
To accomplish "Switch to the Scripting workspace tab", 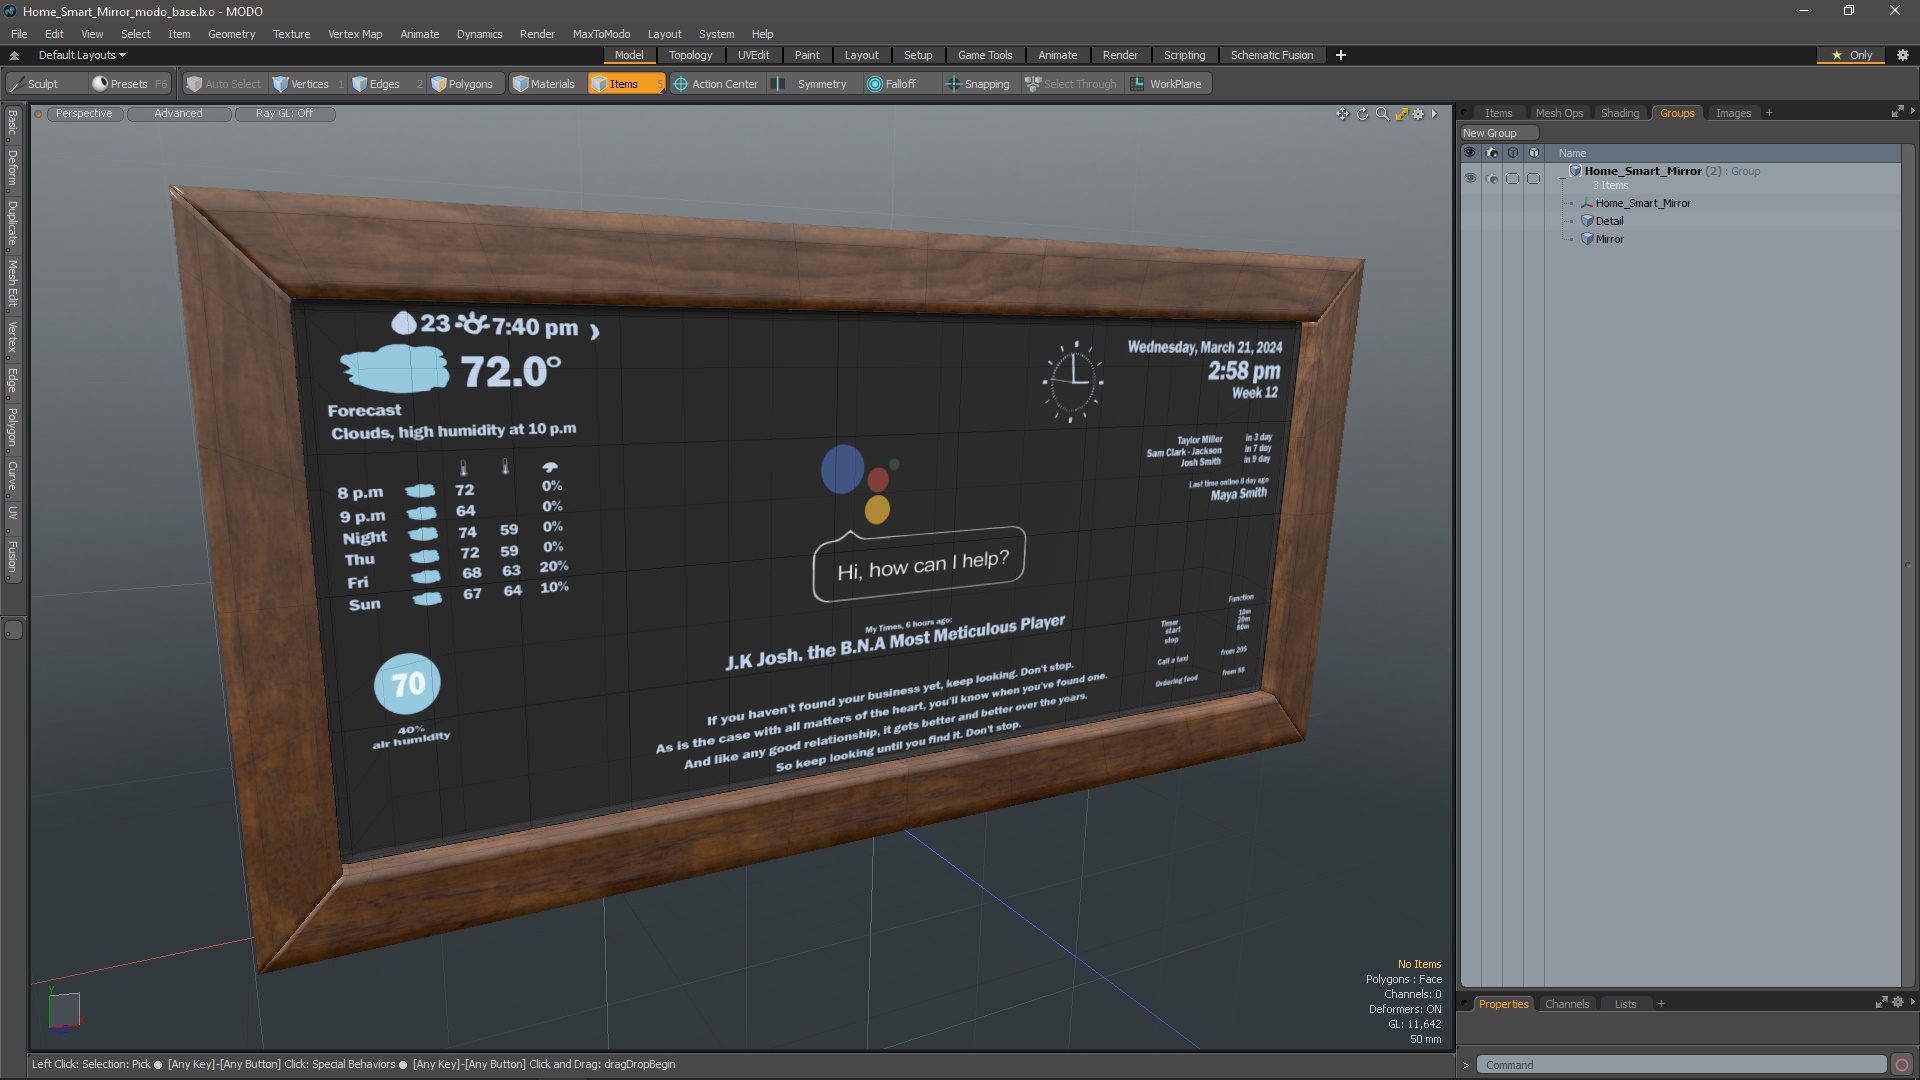I will click(x=1183, y=54).
